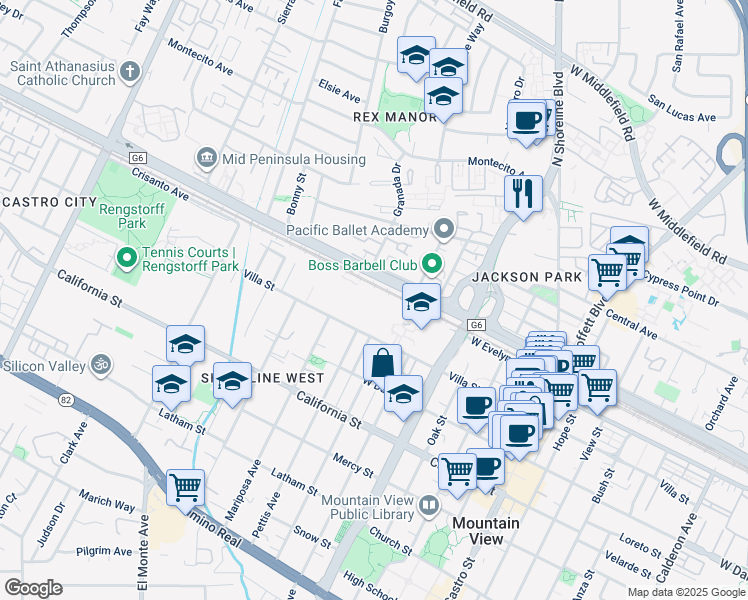Screen dimensions: 748x600
Task: Select the rightmost shopping cart marker above Hope St
Action: (597, 388)
